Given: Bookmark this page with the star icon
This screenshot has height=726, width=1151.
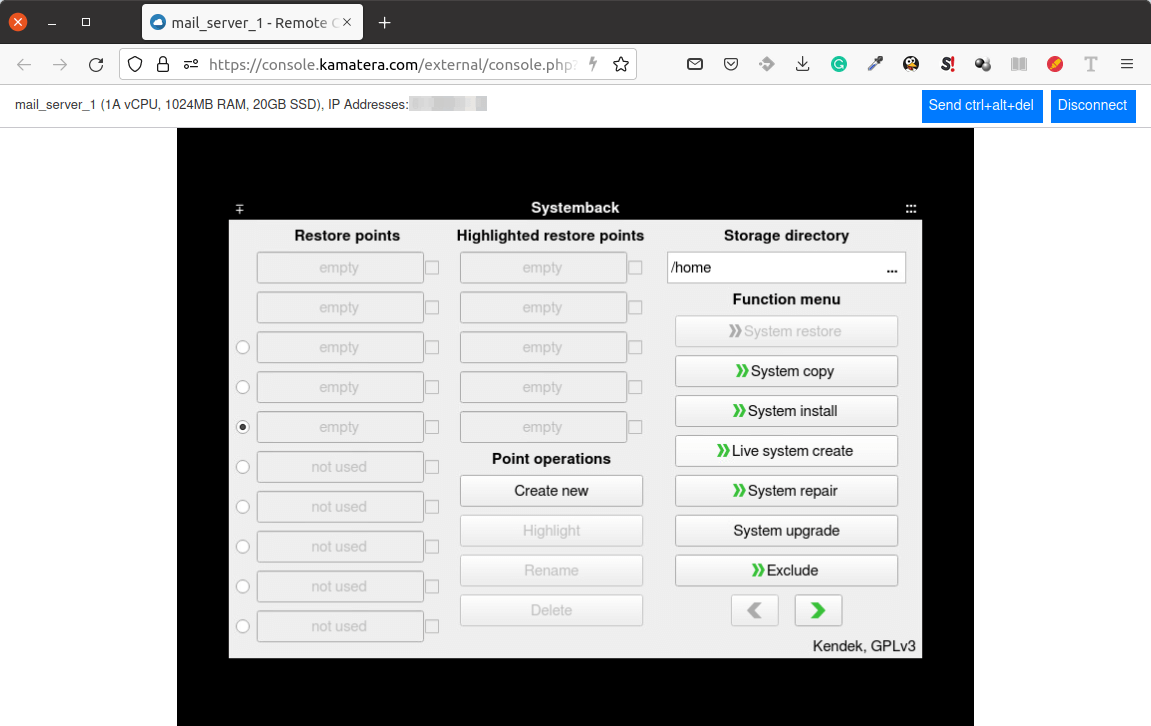Looking at the screenshot, I should click(621, 64).
